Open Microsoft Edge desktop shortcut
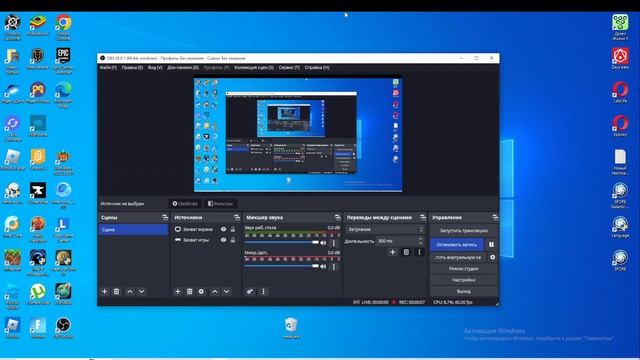The height and width of the screenshot is (360, 640). tap(63, 94)
